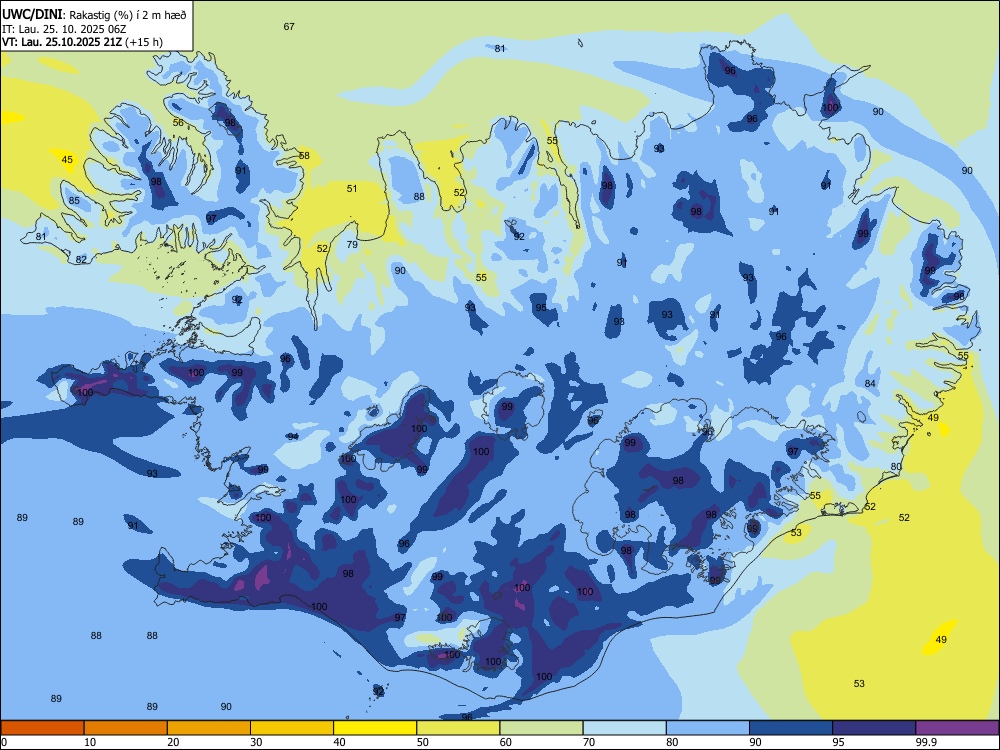Click the legend tick label 70
Screen dimensions: 1000x750
tap(589, 742)
